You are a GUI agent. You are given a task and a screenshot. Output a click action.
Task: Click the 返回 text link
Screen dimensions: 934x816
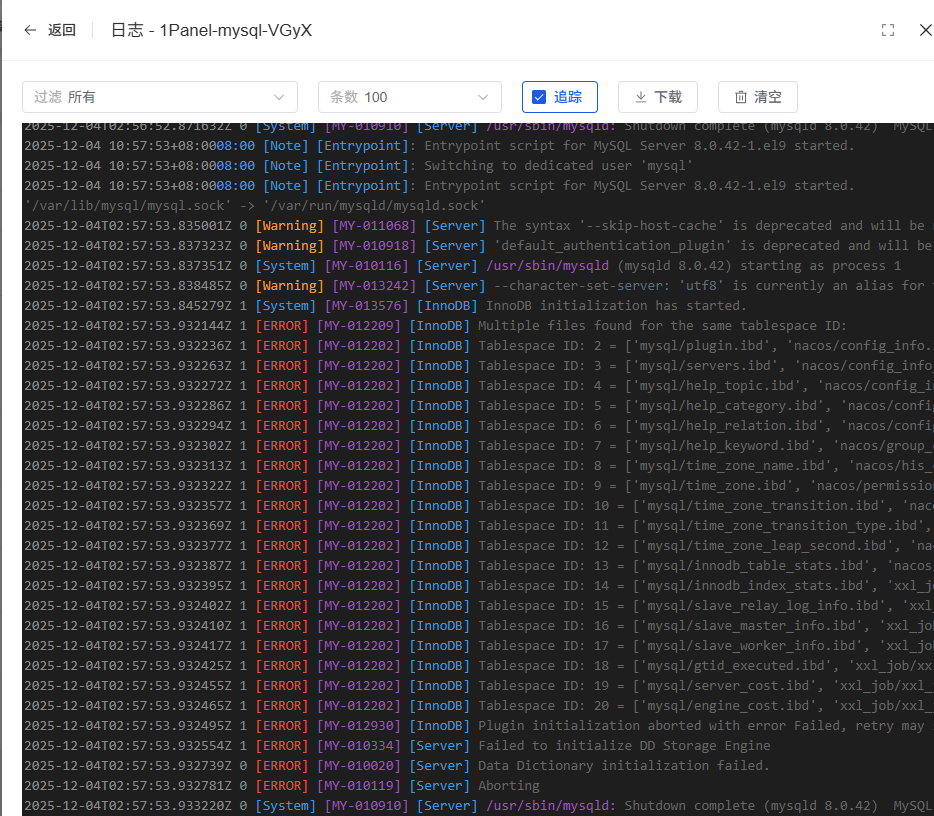coord(62,30)
